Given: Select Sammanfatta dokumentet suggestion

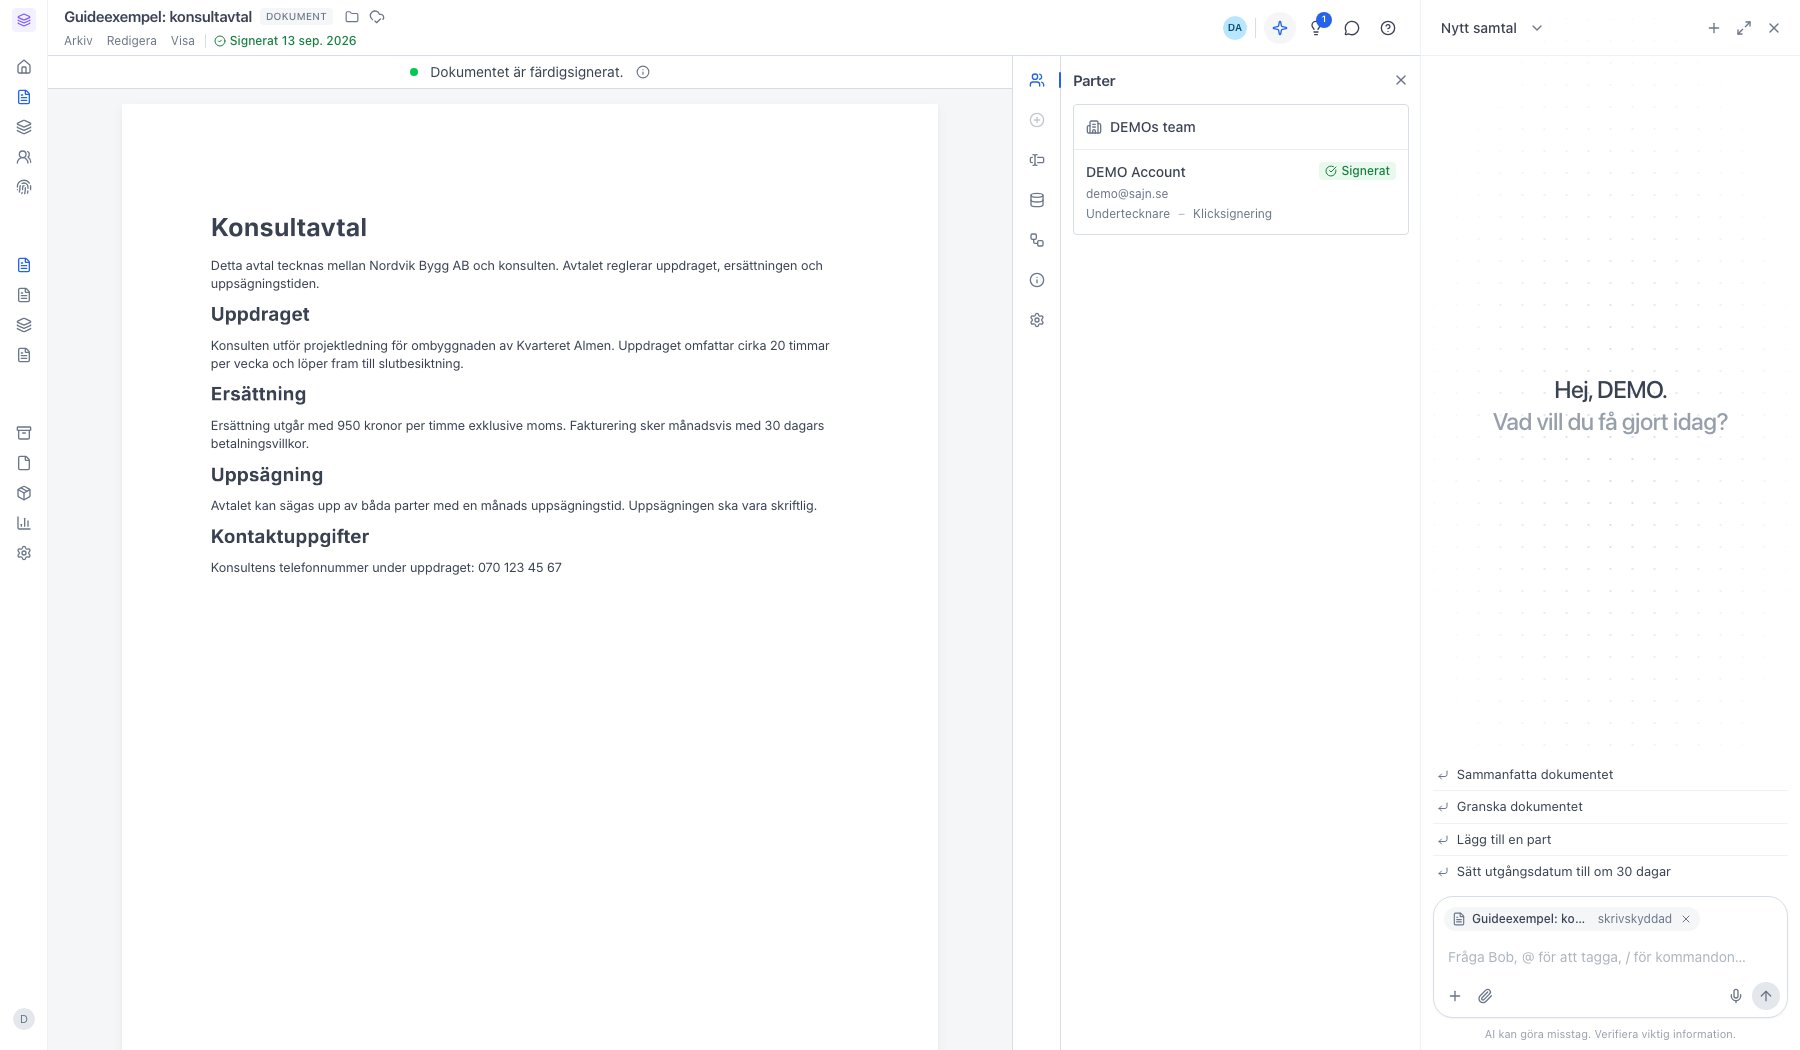Looking at the screenshot, I should (1610, 775).
